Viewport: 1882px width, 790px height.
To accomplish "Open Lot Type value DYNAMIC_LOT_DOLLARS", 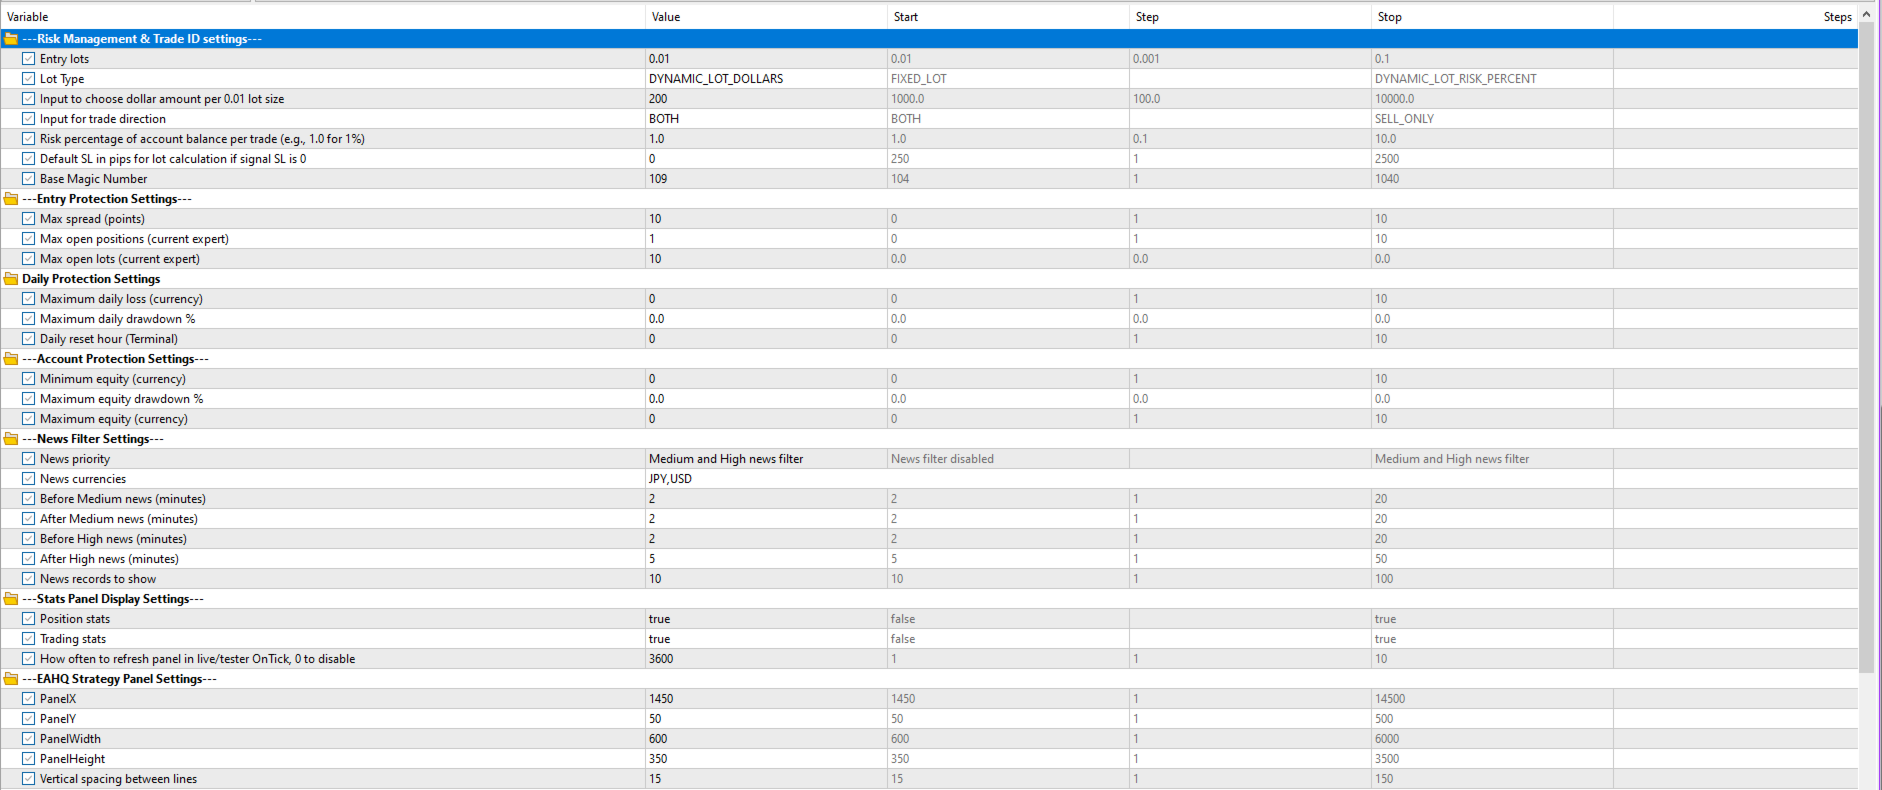I will 766,79.
